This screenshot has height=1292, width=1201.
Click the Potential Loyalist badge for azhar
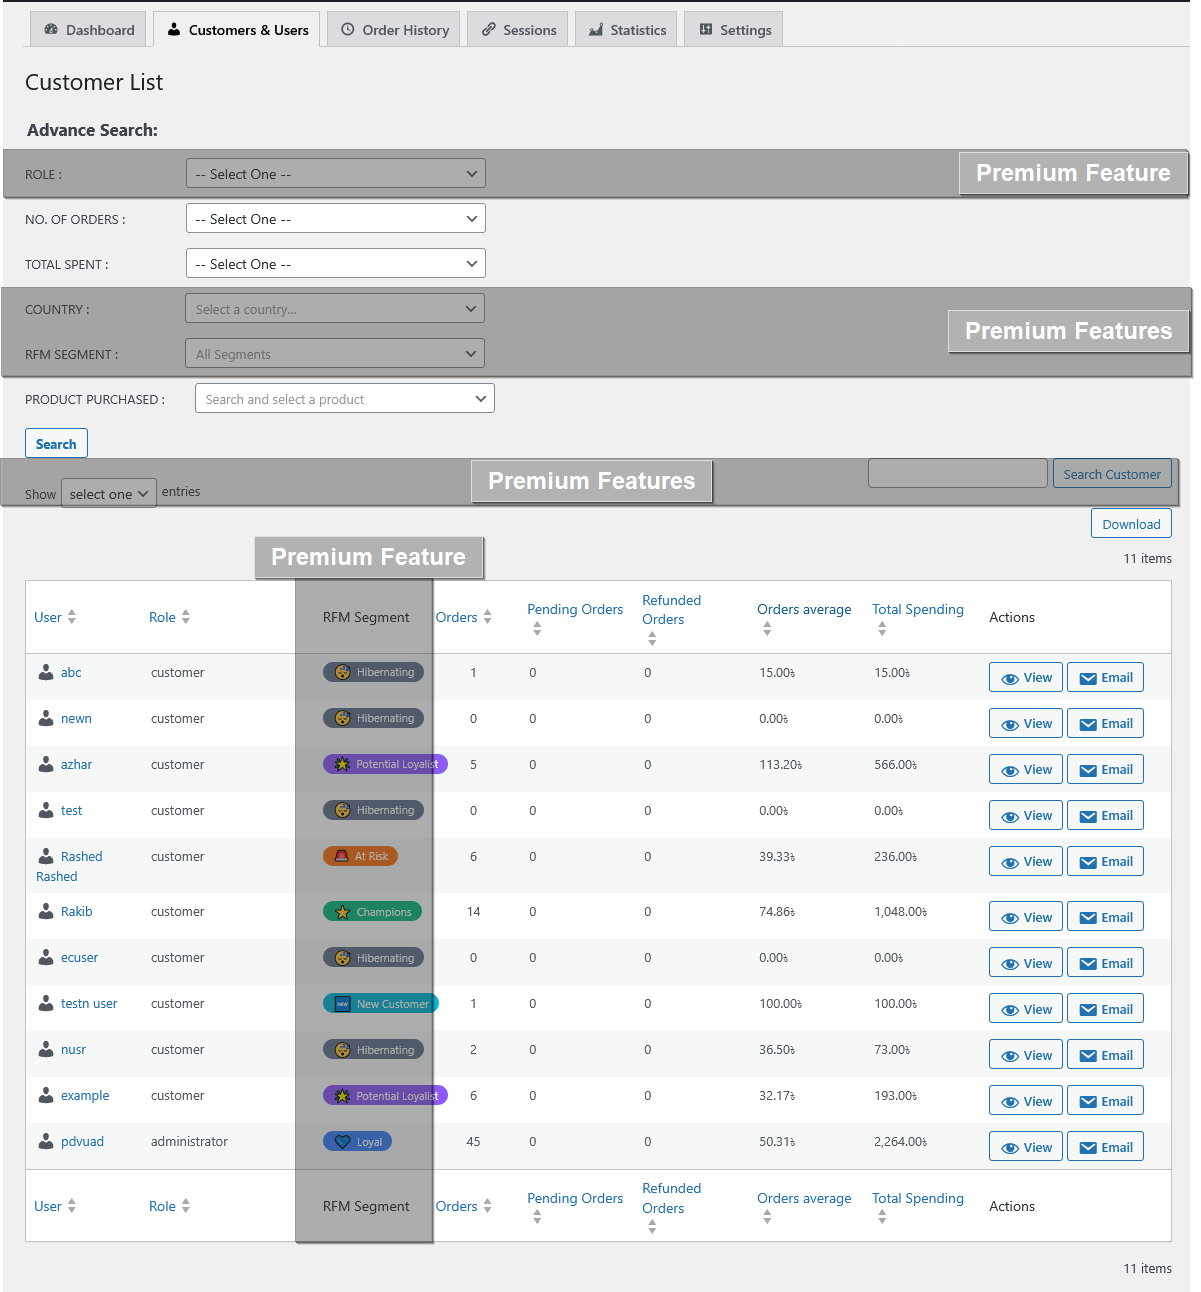coord(385,764)
